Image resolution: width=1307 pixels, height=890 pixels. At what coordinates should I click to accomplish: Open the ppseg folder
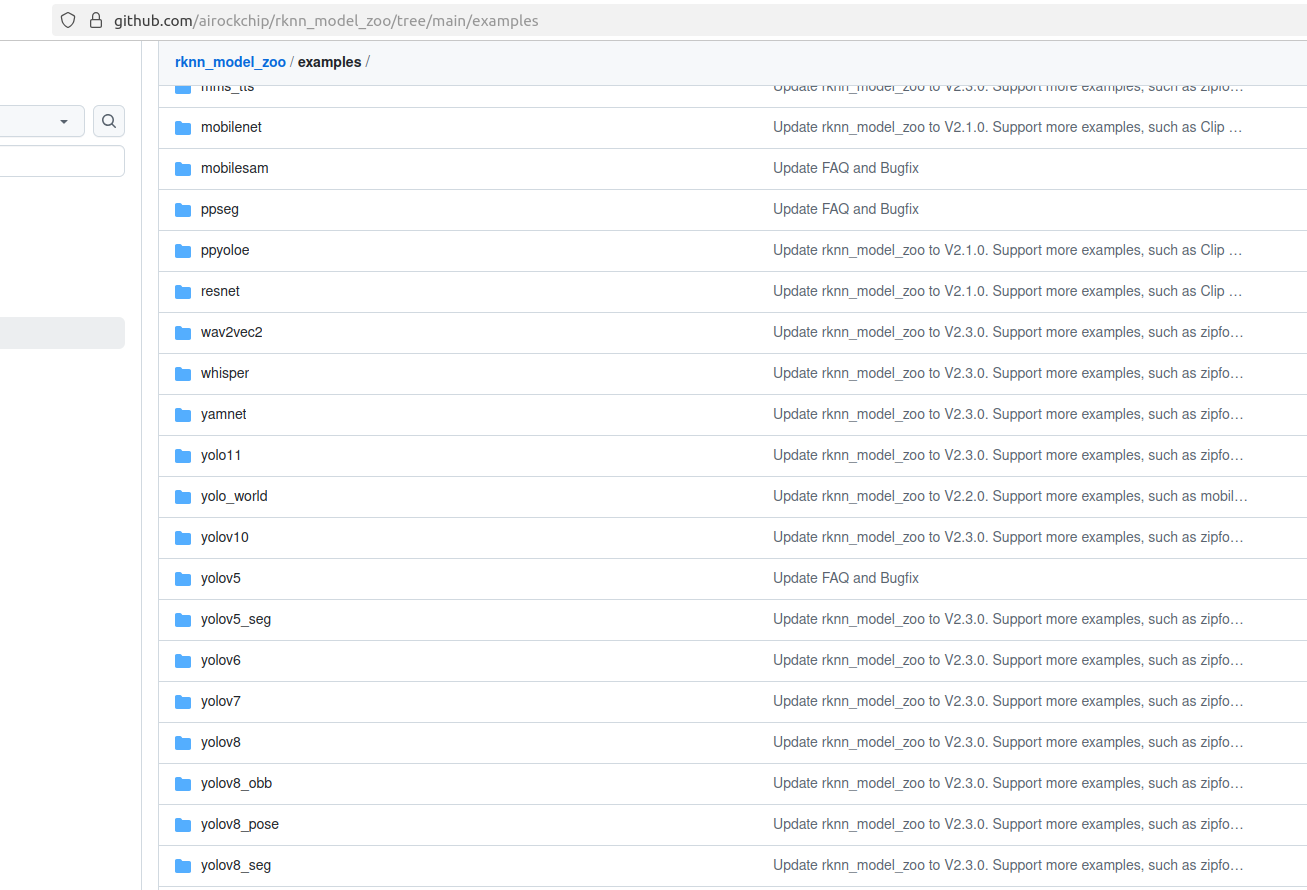[x=220, y=209]
